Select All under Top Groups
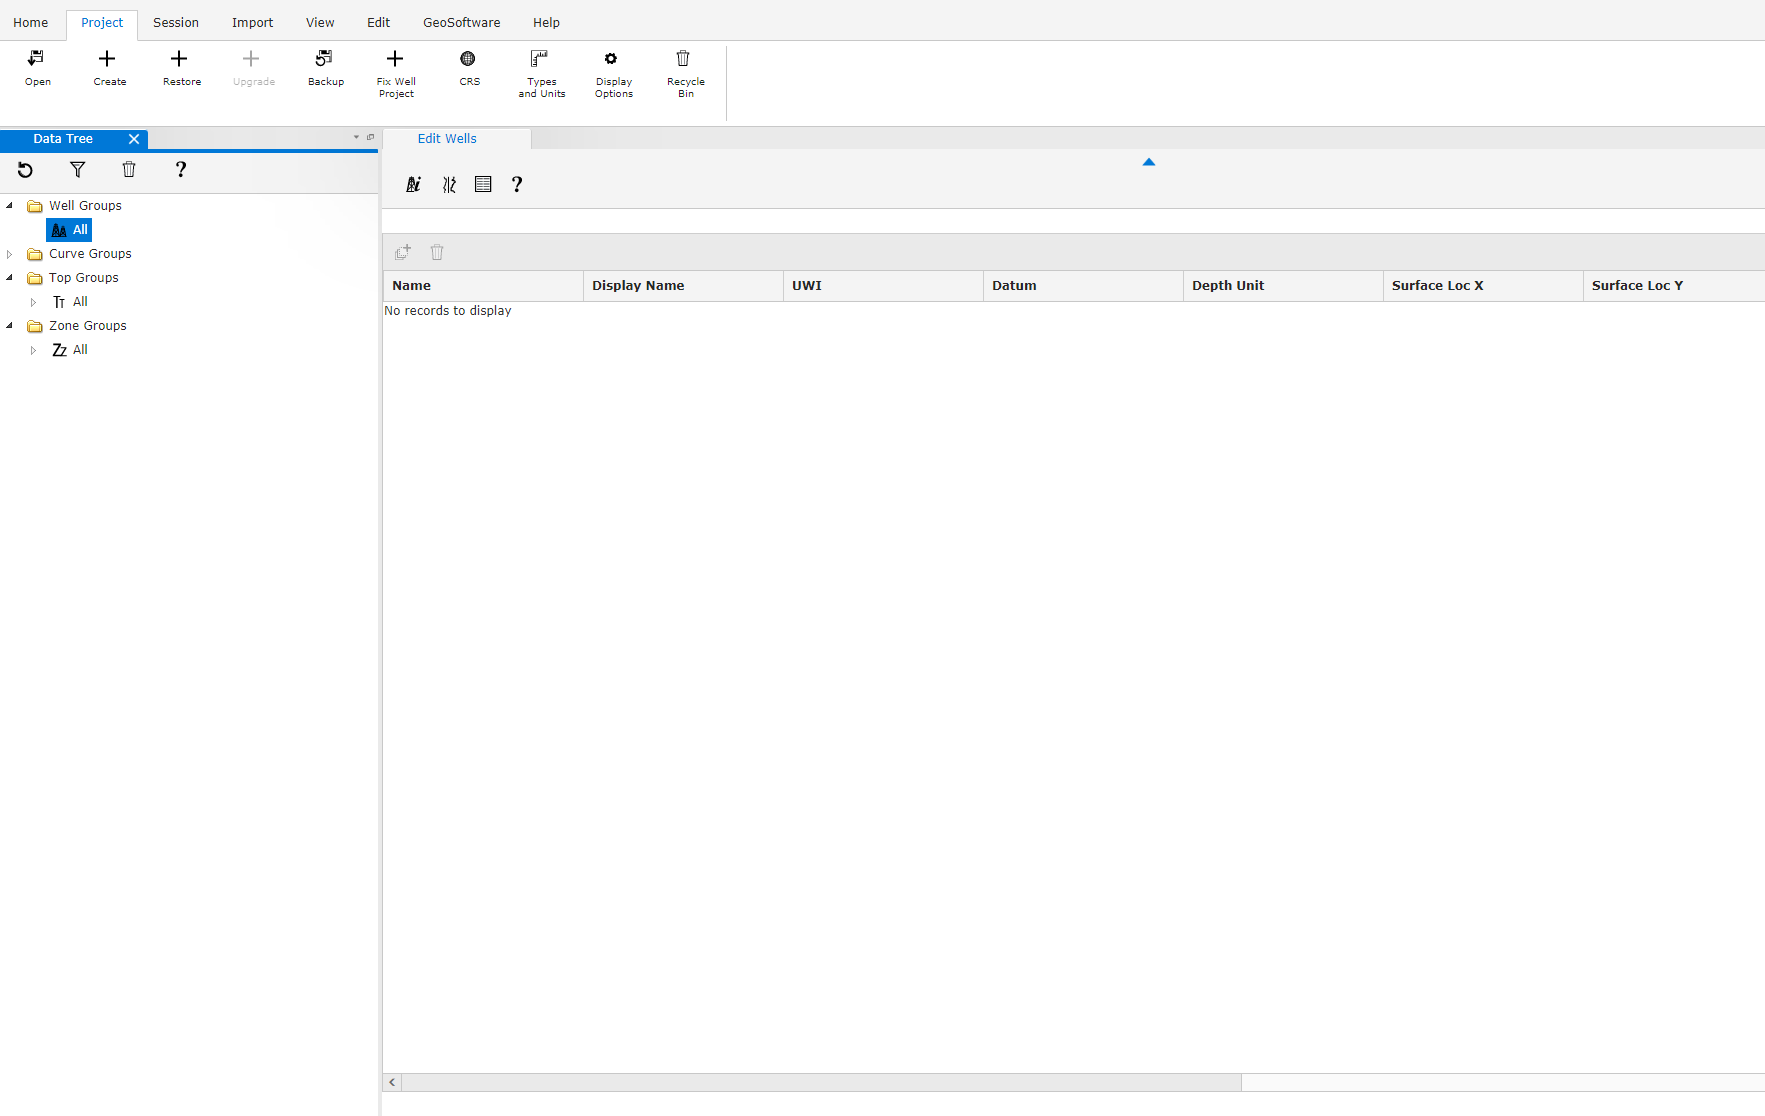 (x=69, y=302)
